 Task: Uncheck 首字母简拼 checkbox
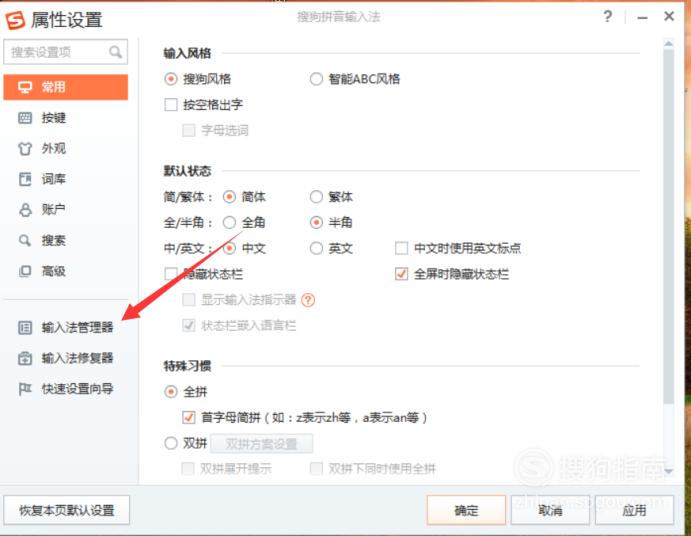pos(189,417)
